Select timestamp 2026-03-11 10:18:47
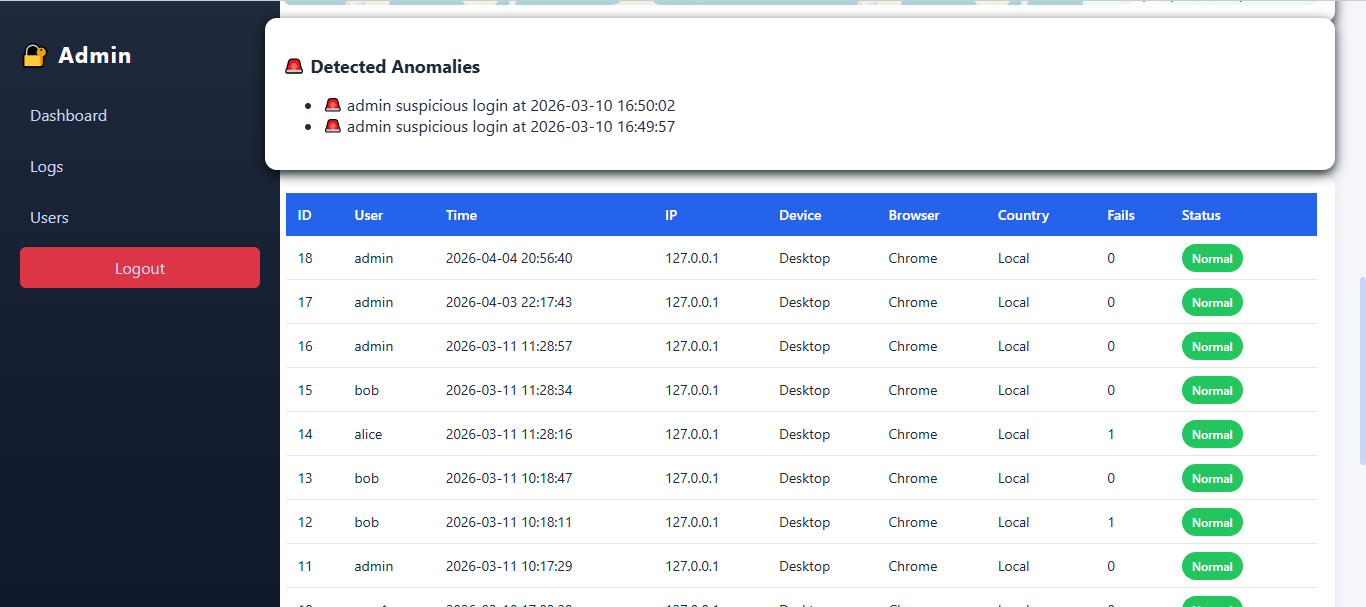Image resolution: width=1366 pixels, height=607 pixels. pos(509,478)
